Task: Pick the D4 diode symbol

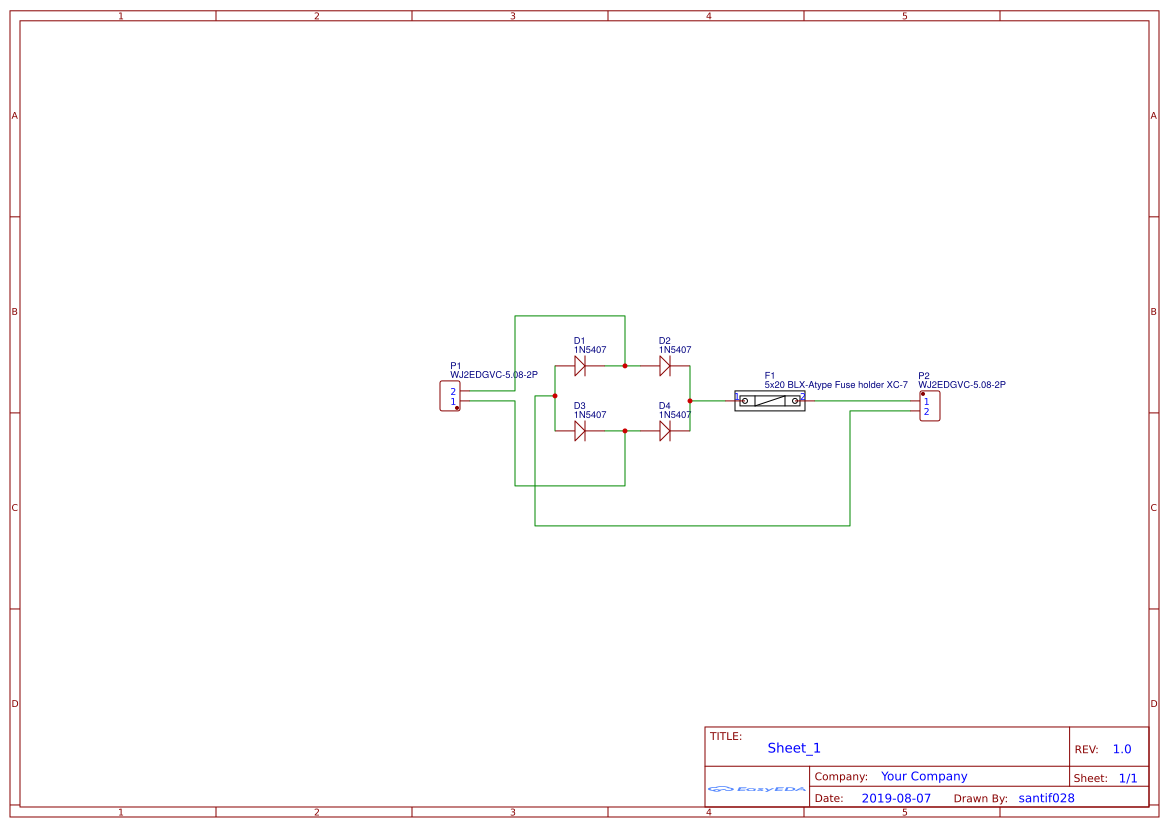Action: tap(665, 431)
